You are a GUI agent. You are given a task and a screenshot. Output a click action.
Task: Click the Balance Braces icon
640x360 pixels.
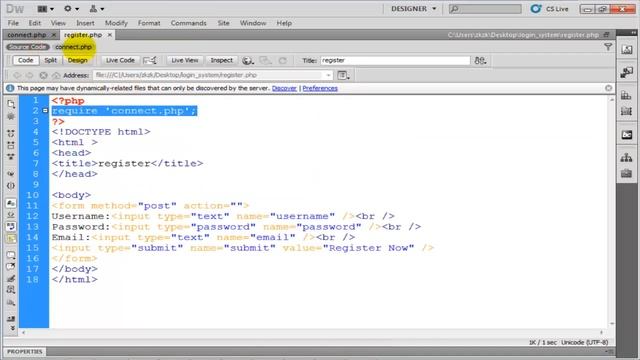(11, 186)
